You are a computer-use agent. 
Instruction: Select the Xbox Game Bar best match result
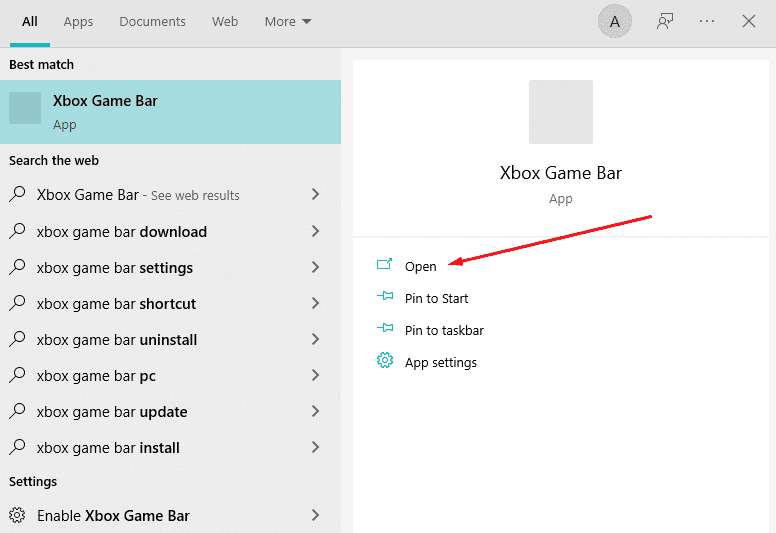click(170, 112)
